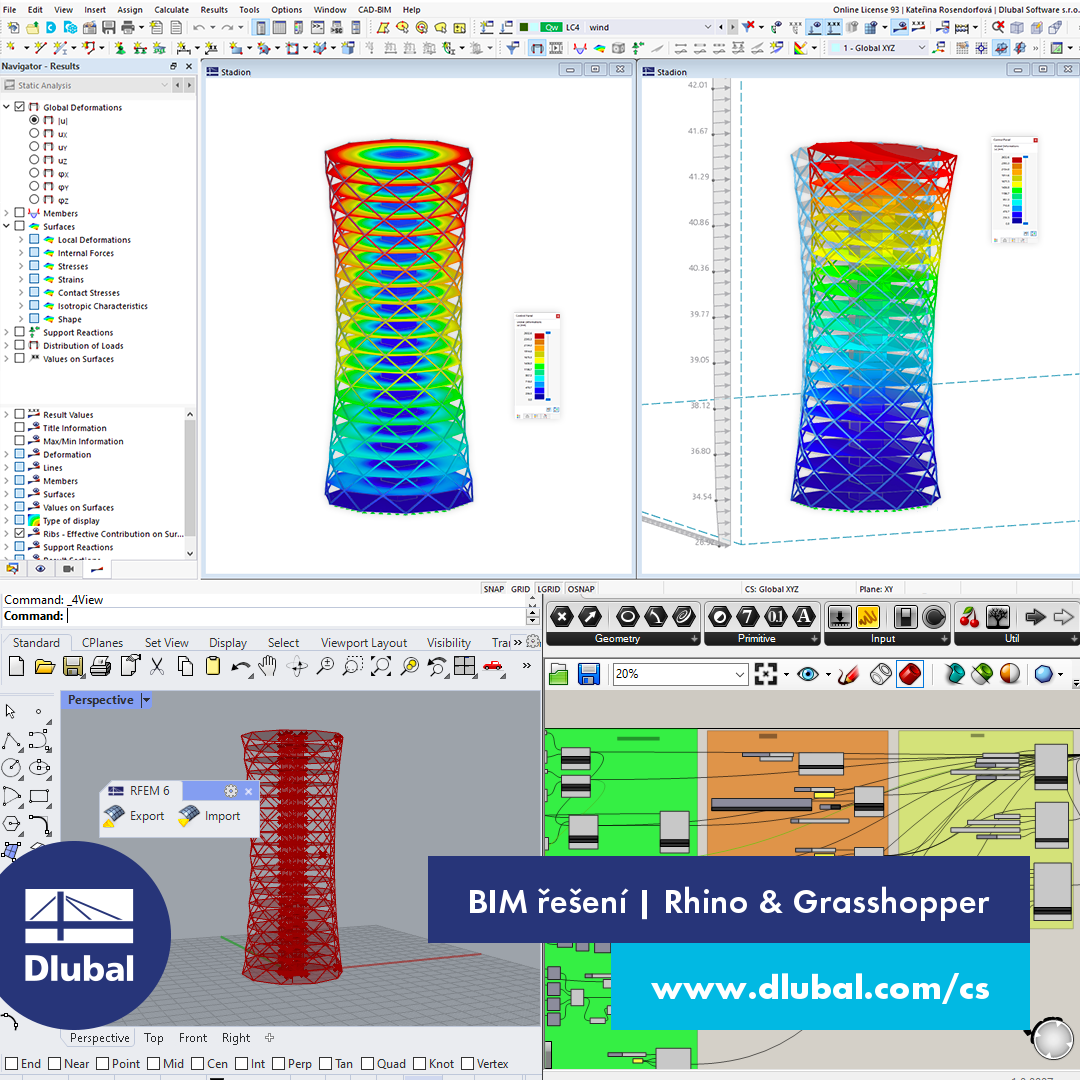Open Static Analysis navigator dropdown
This screenshot has height=1080, width=1080.
tap(164, 85)
